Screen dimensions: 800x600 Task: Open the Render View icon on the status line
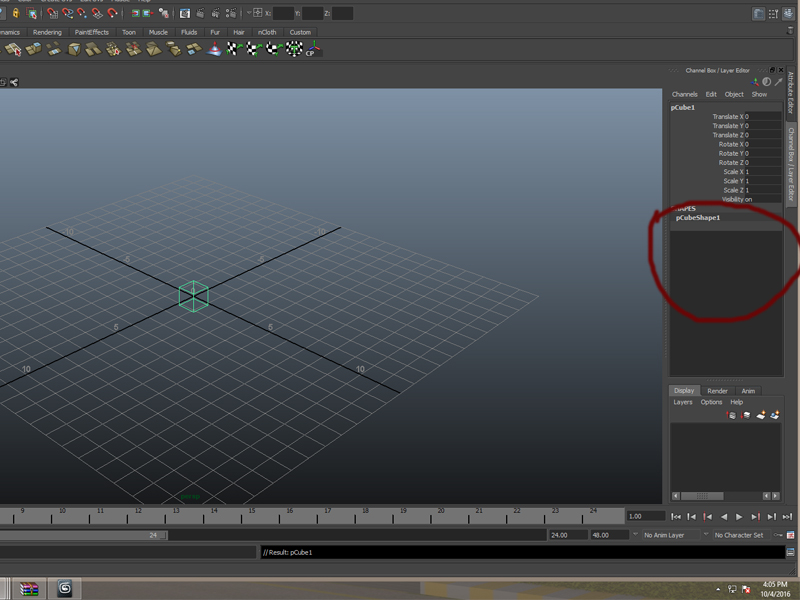185,12
